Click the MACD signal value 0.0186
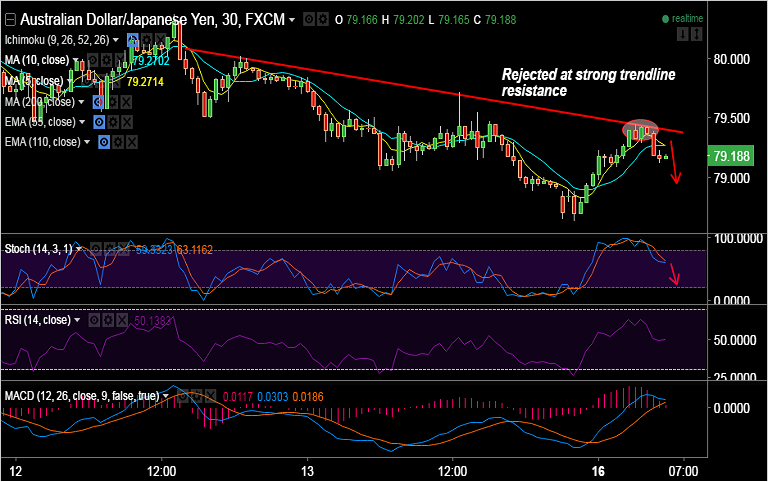 308,397
